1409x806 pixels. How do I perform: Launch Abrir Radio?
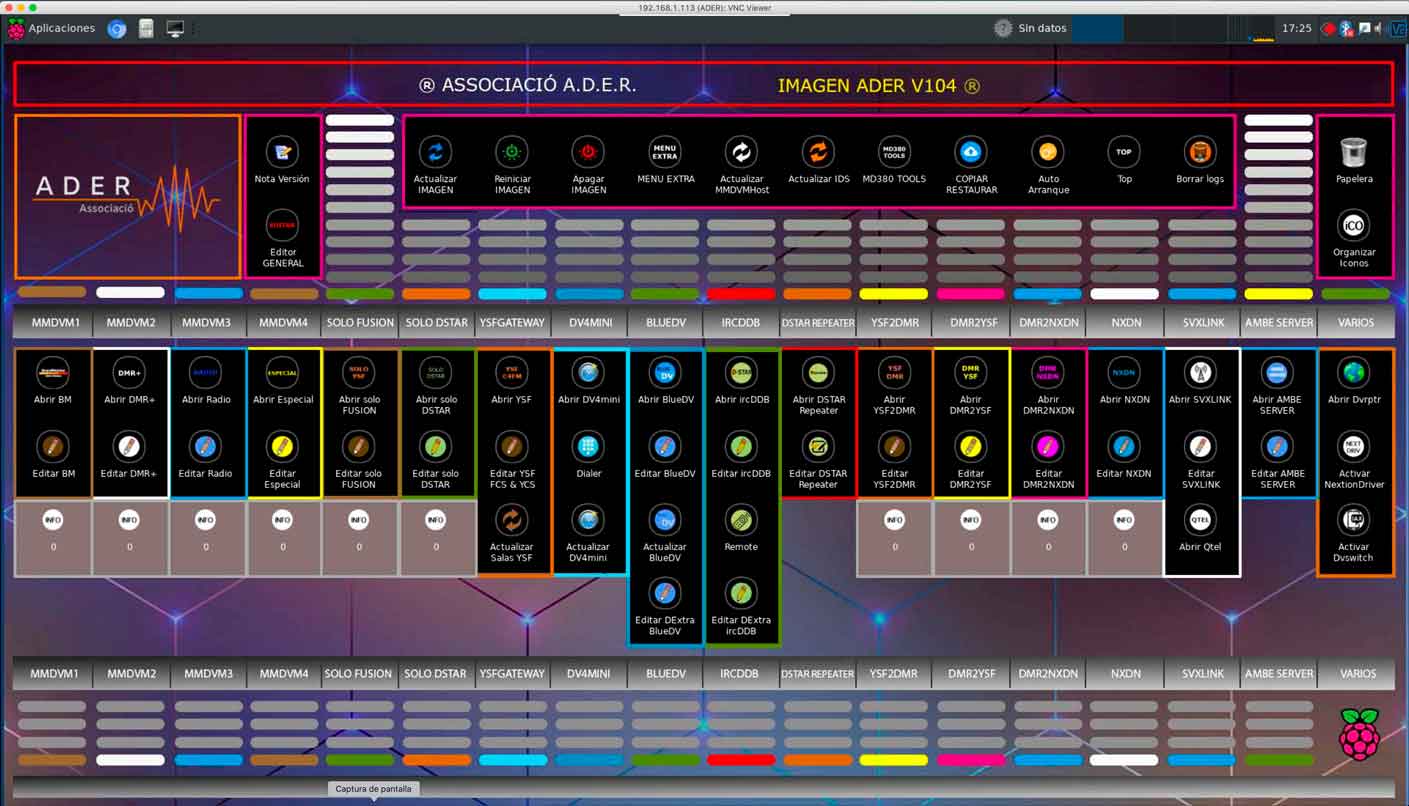(x=206, y=373)
